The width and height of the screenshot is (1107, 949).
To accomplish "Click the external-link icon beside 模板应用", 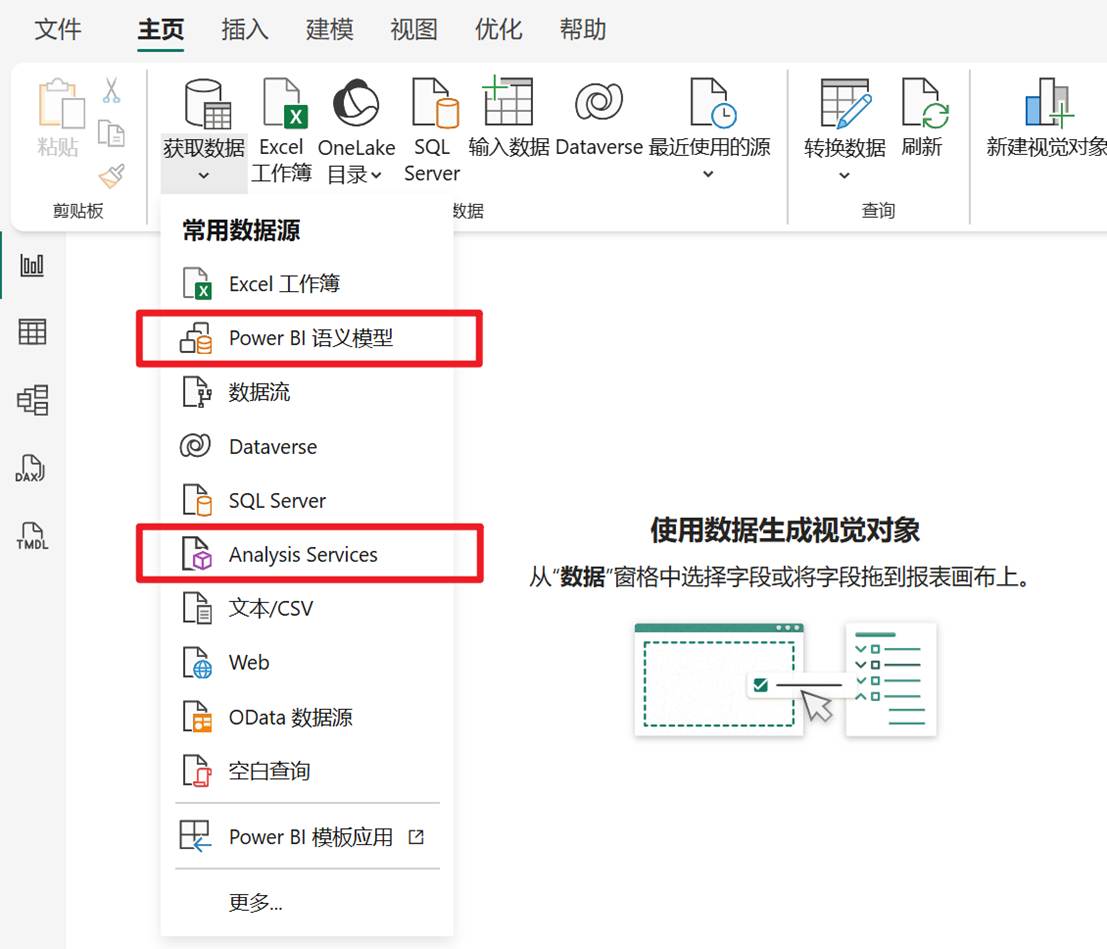I will click(x=417, y=837).
